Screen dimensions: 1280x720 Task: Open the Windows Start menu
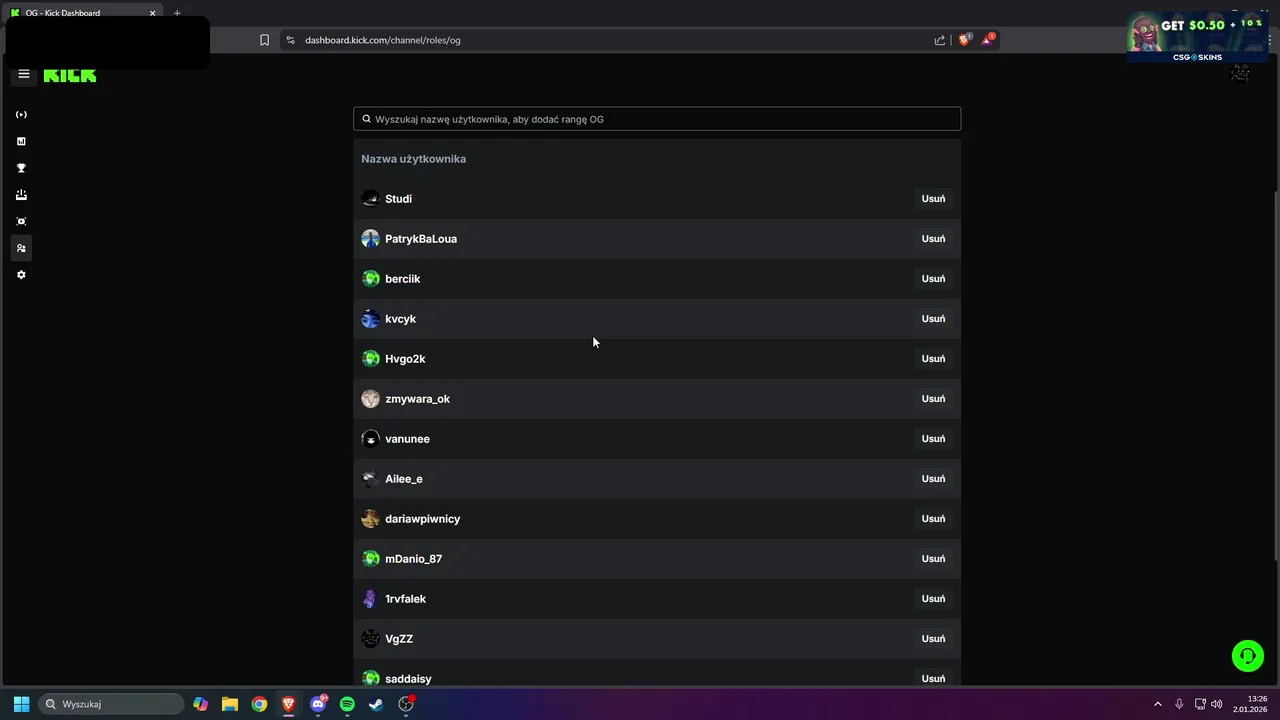tap(21, 704)
